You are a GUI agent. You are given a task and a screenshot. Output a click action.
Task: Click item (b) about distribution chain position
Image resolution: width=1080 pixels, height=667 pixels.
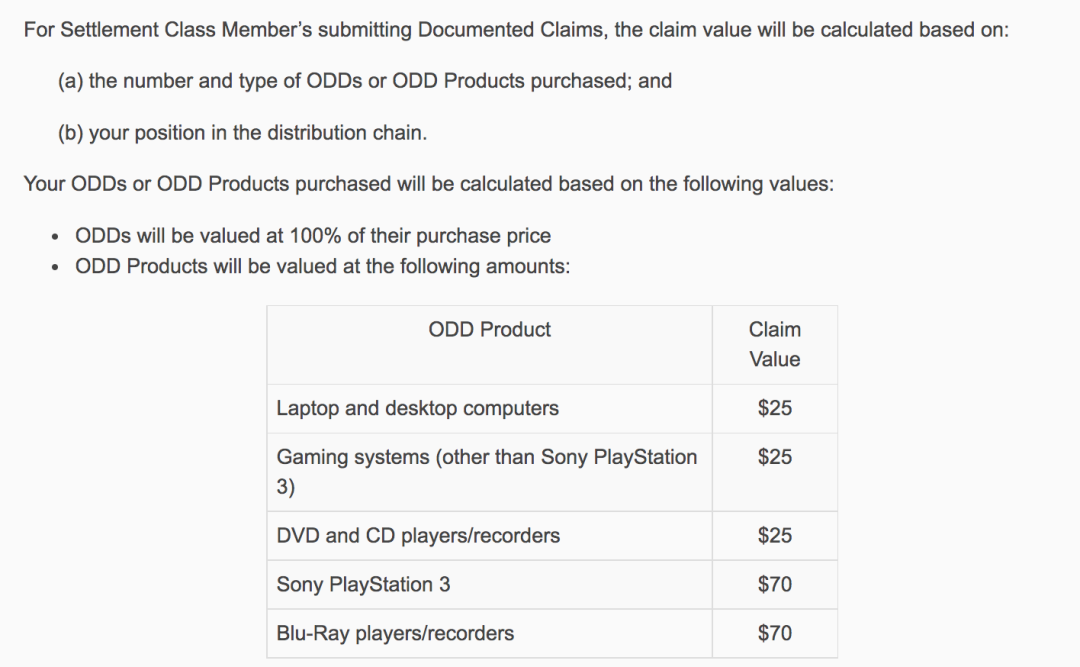242,132
